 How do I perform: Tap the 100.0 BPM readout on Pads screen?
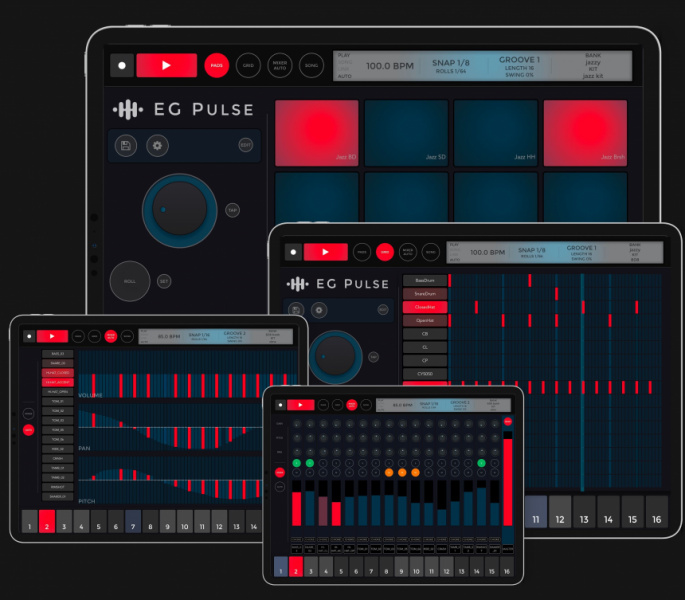click(x=390, y=66)
